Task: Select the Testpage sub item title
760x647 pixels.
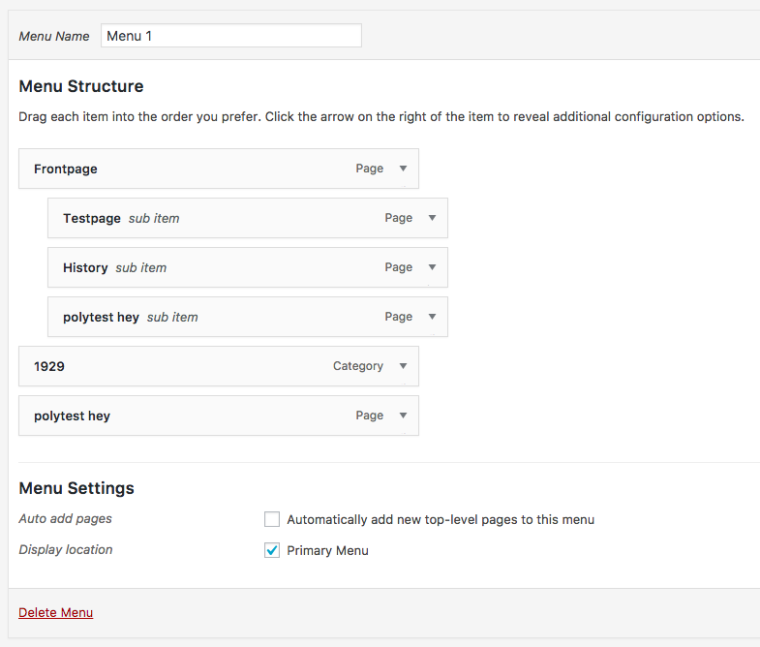Action: (x=92, y=218)
